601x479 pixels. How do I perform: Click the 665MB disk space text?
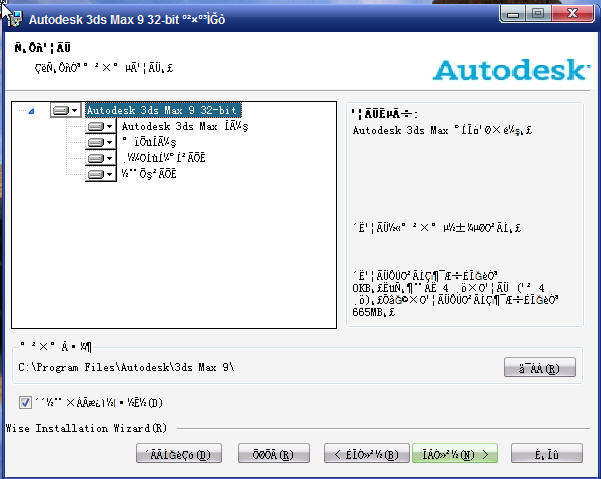[373, 312]
